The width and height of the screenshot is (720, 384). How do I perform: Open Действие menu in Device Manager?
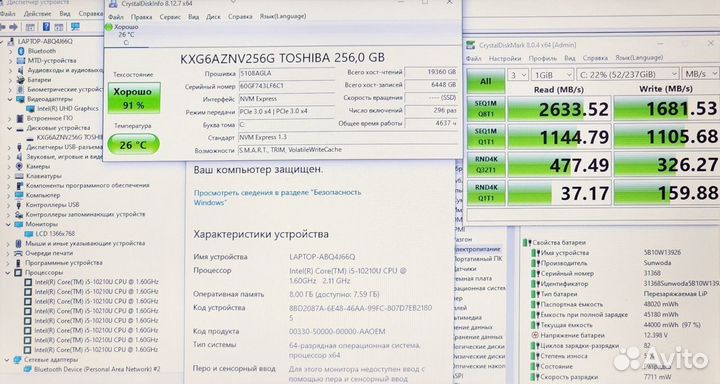tap(38, 14)
